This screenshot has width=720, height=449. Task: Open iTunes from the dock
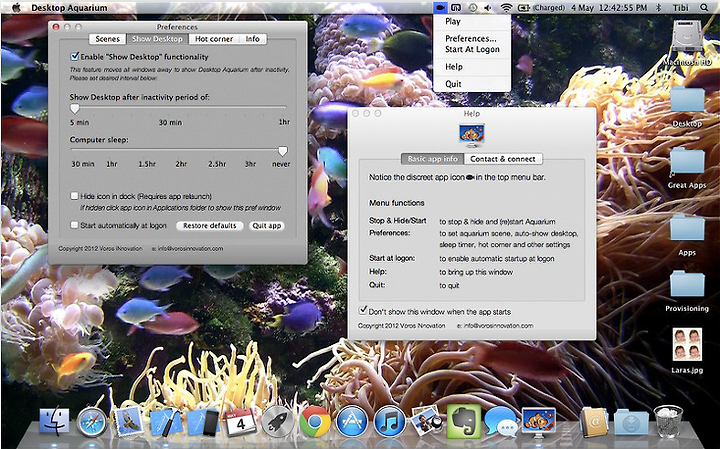(389, 421)
